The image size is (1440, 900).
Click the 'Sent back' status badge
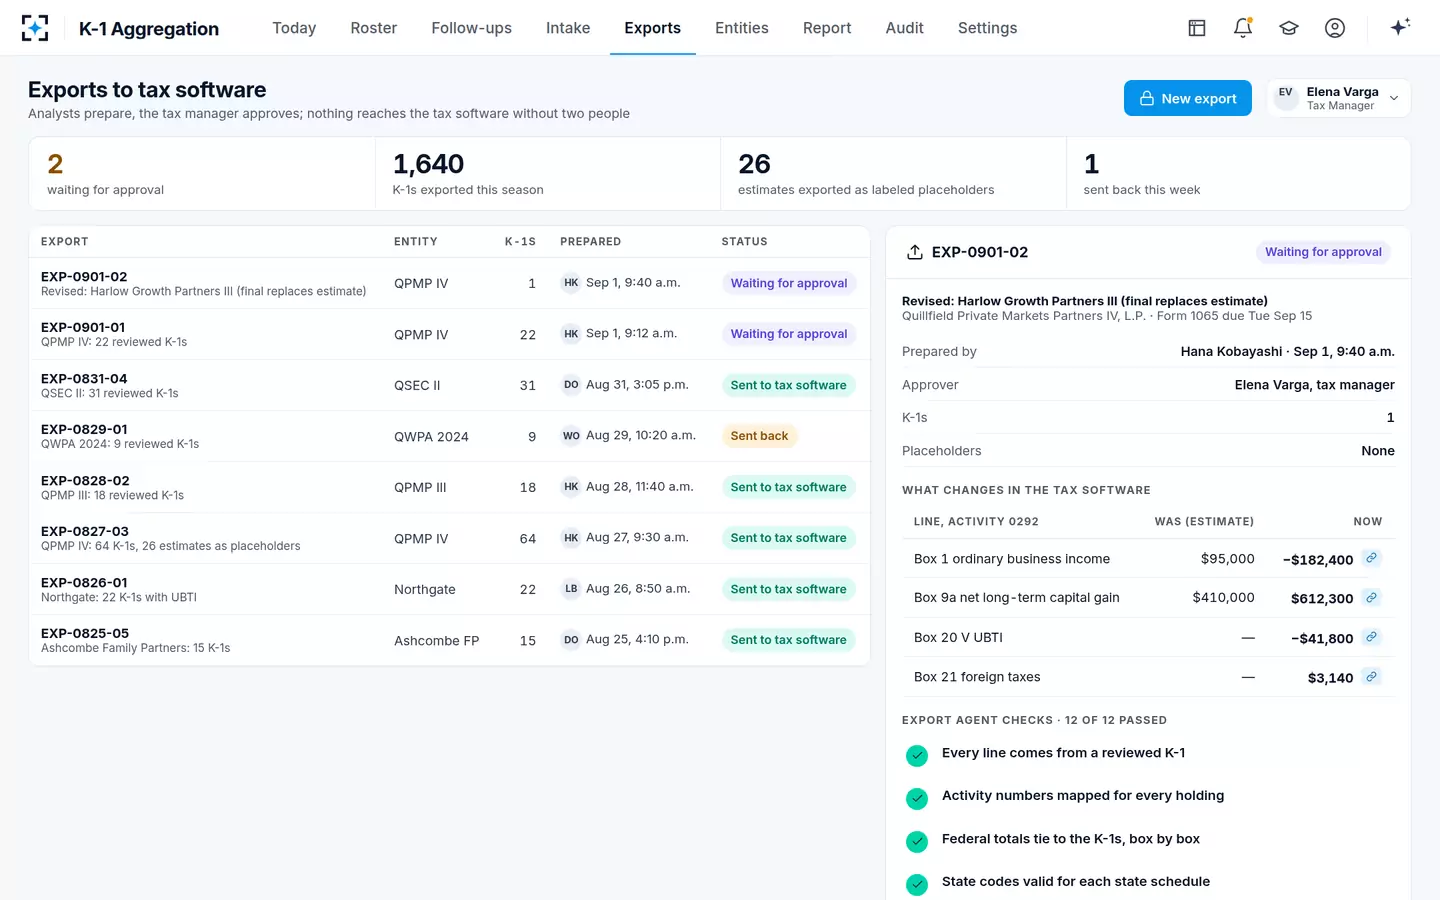tap(759, 436)
